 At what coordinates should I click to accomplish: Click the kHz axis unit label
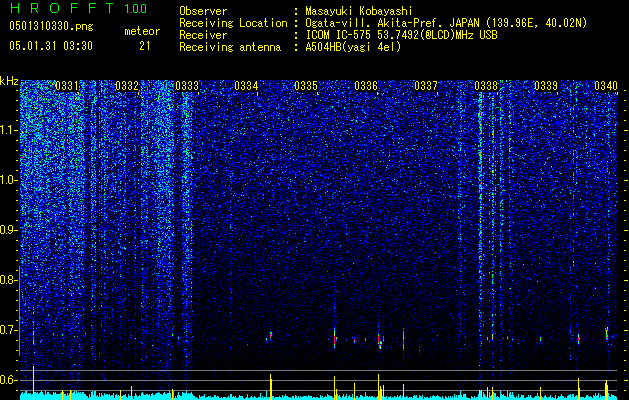[9, 81]
